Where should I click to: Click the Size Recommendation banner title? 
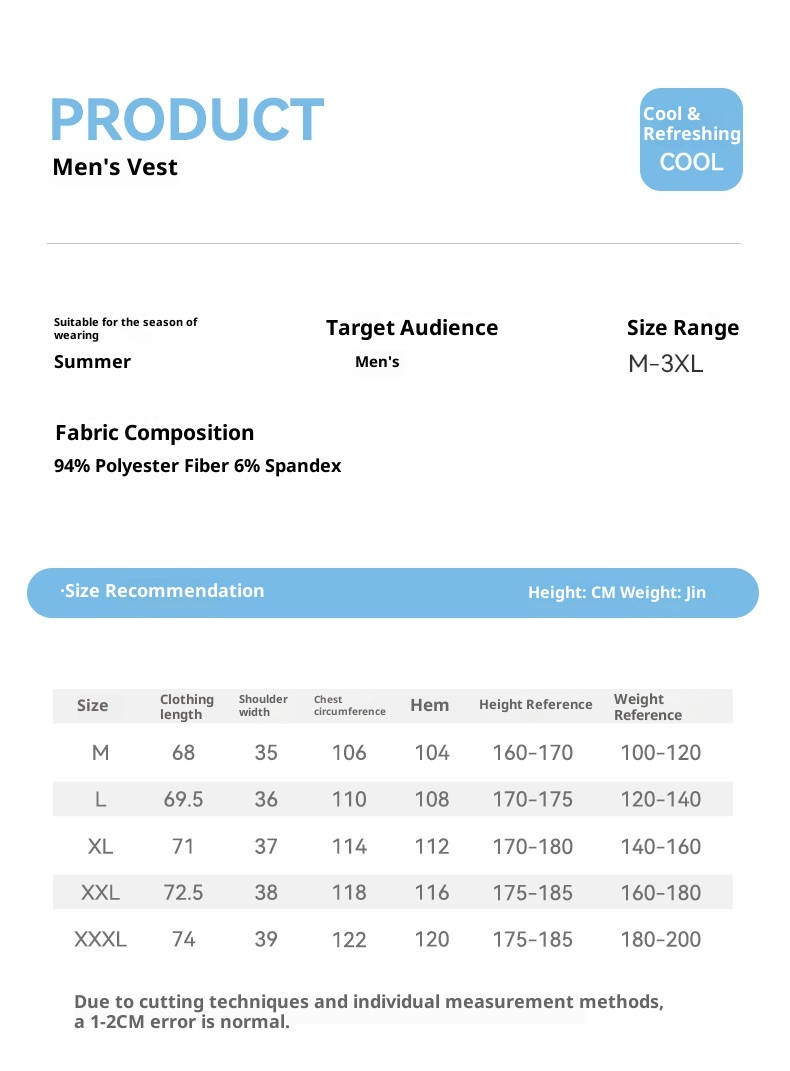tap(163, 591)
